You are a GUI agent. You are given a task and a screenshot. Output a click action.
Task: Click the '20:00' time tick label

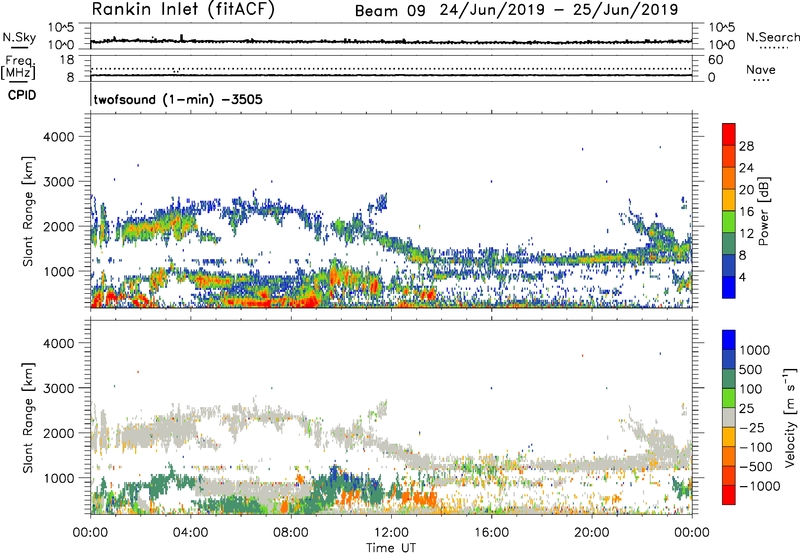click(591, 533)
